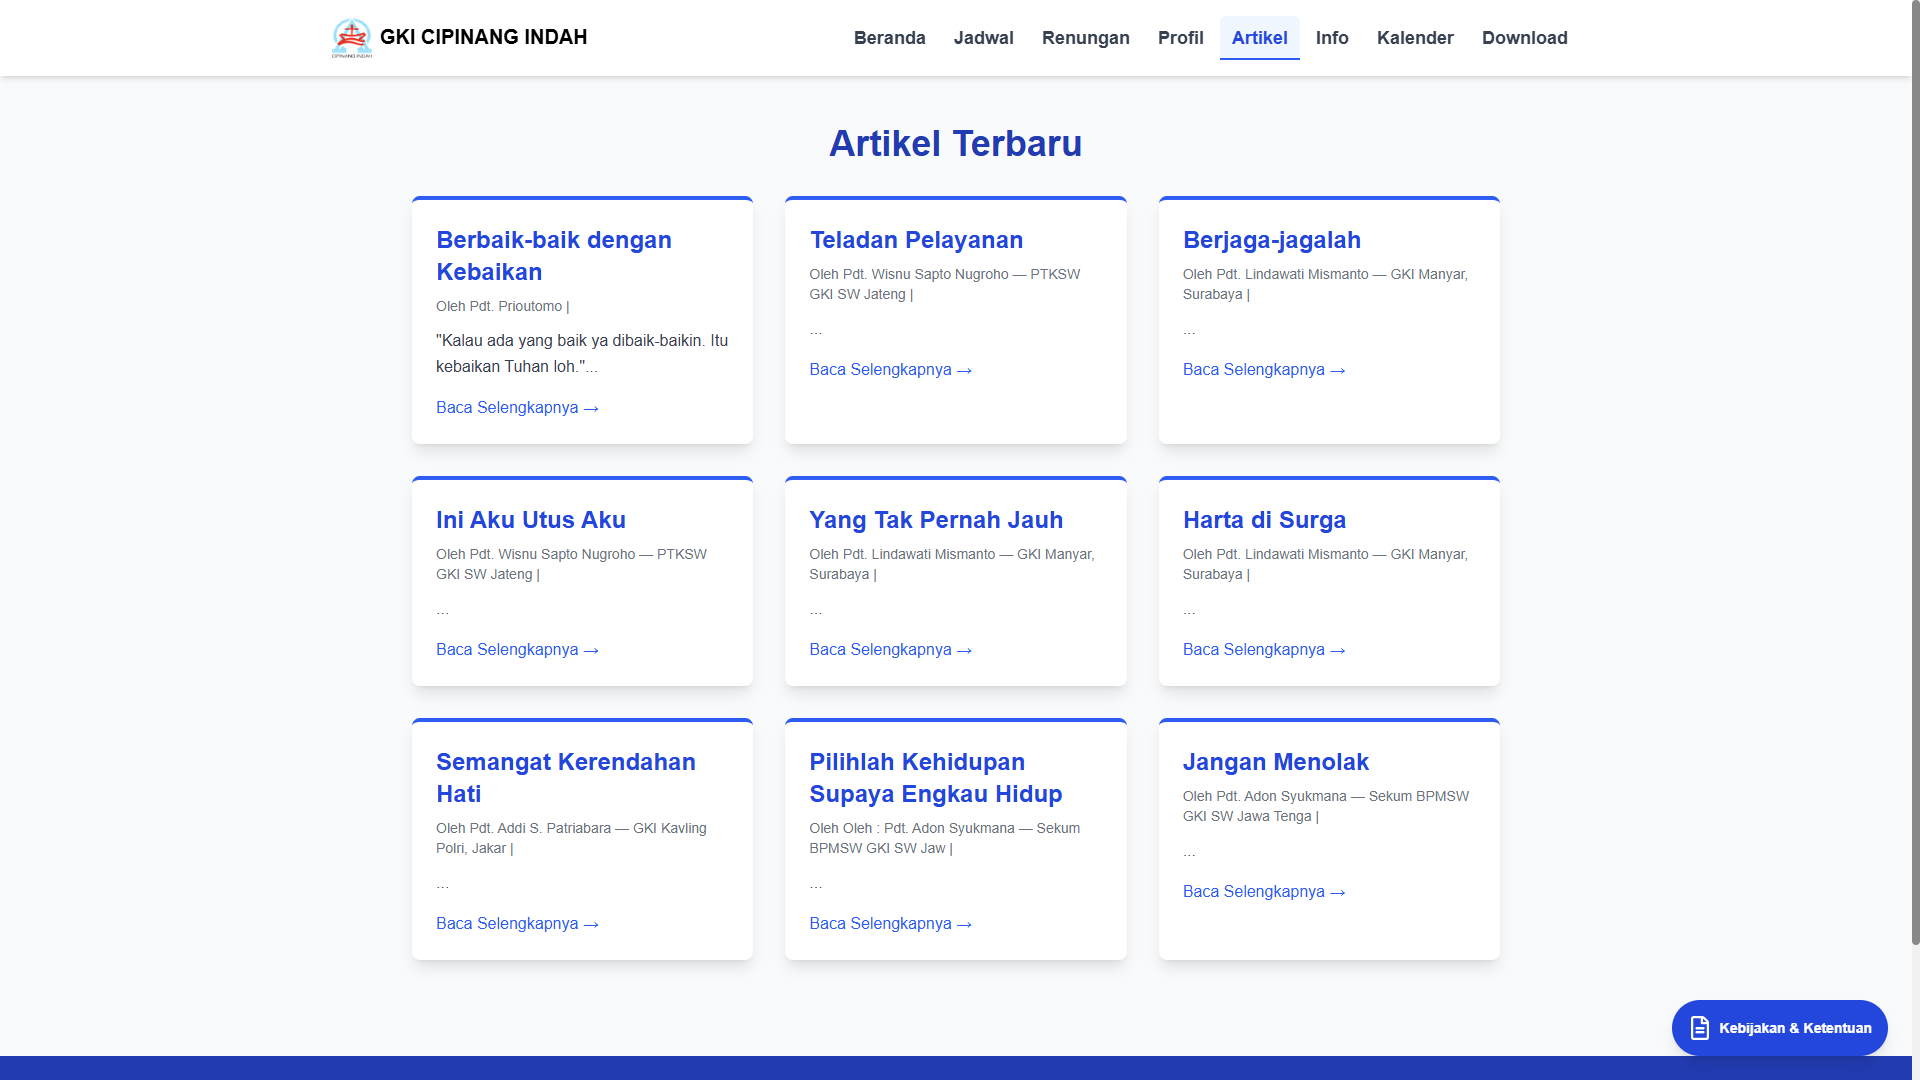Open the Renungan navigation item
Screen dimensions: 1920x1080
pyautogui.click(x=1085, y=38)
